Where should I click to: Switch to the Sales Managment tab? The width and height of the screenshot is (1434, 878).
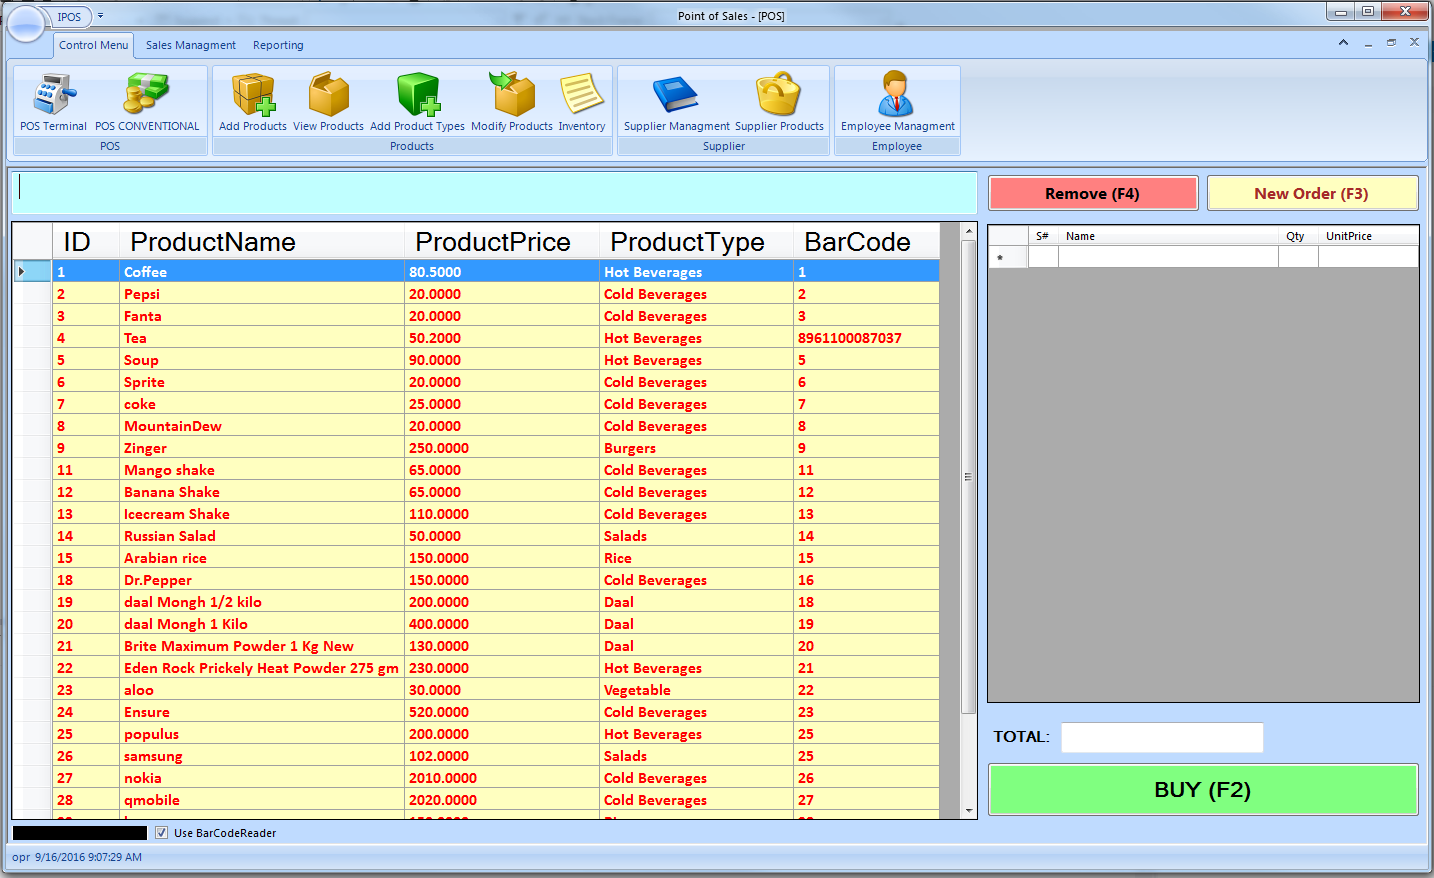[x=191, y=45]
